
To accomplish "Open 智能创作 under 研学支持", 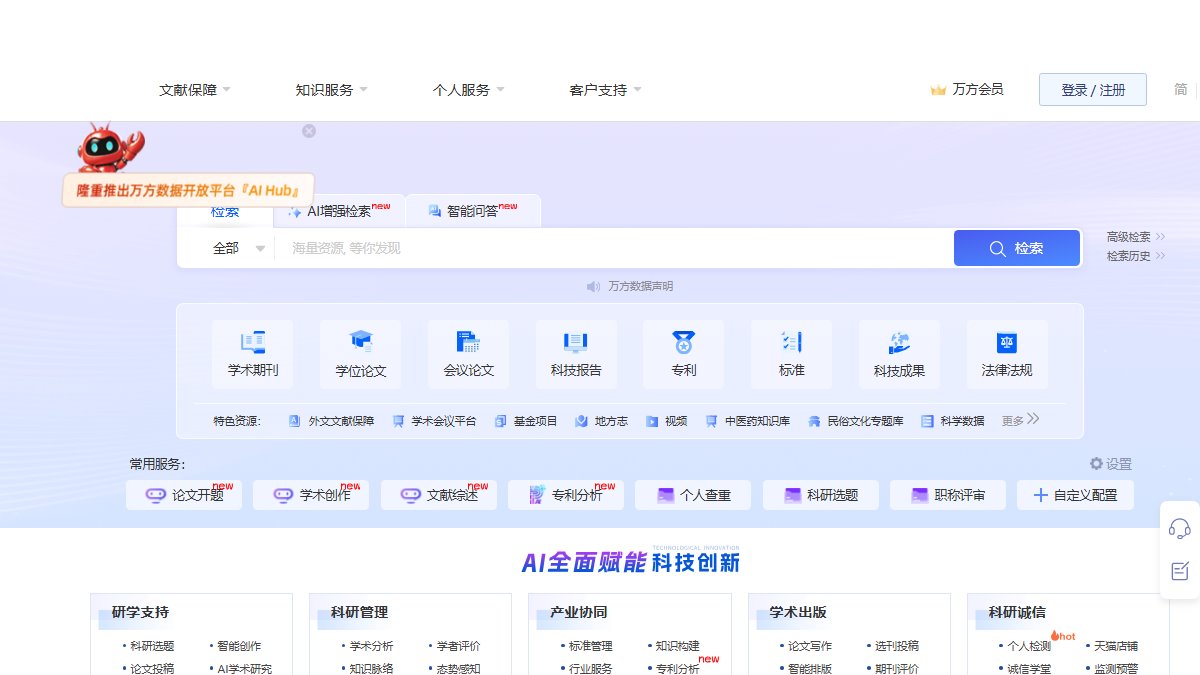I will click(x=239, y=646).
